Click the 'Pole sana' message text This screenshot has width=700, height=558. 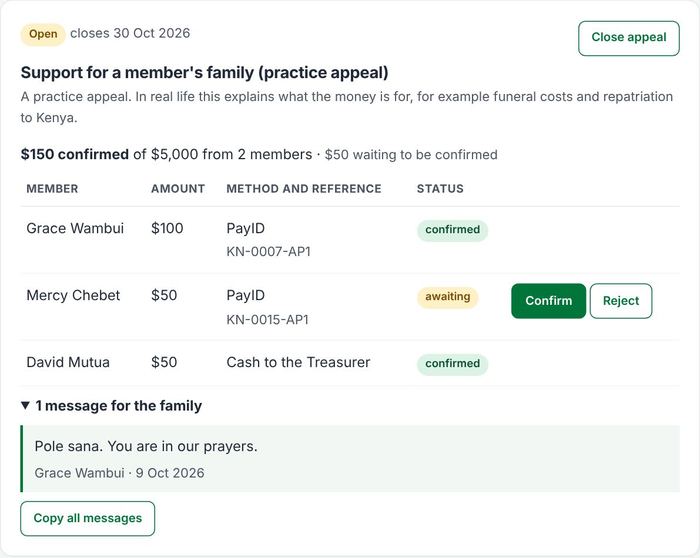tap(146, 446)
